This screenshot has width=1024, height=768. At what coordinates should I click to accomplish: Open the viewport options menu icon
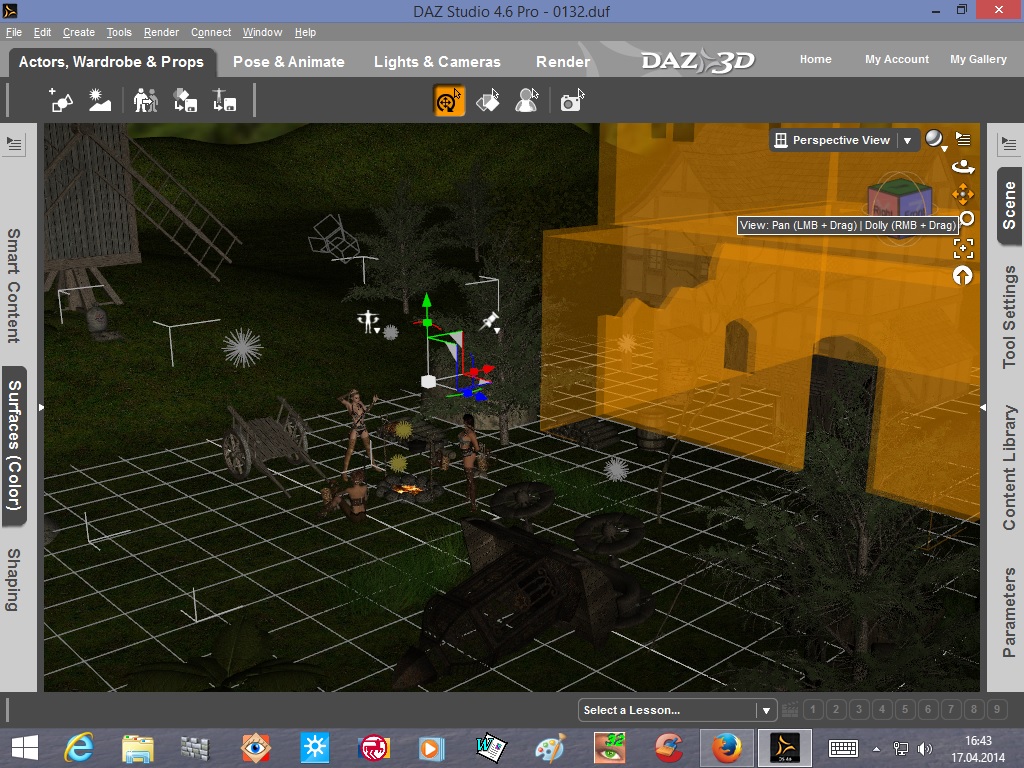point(963,138)
